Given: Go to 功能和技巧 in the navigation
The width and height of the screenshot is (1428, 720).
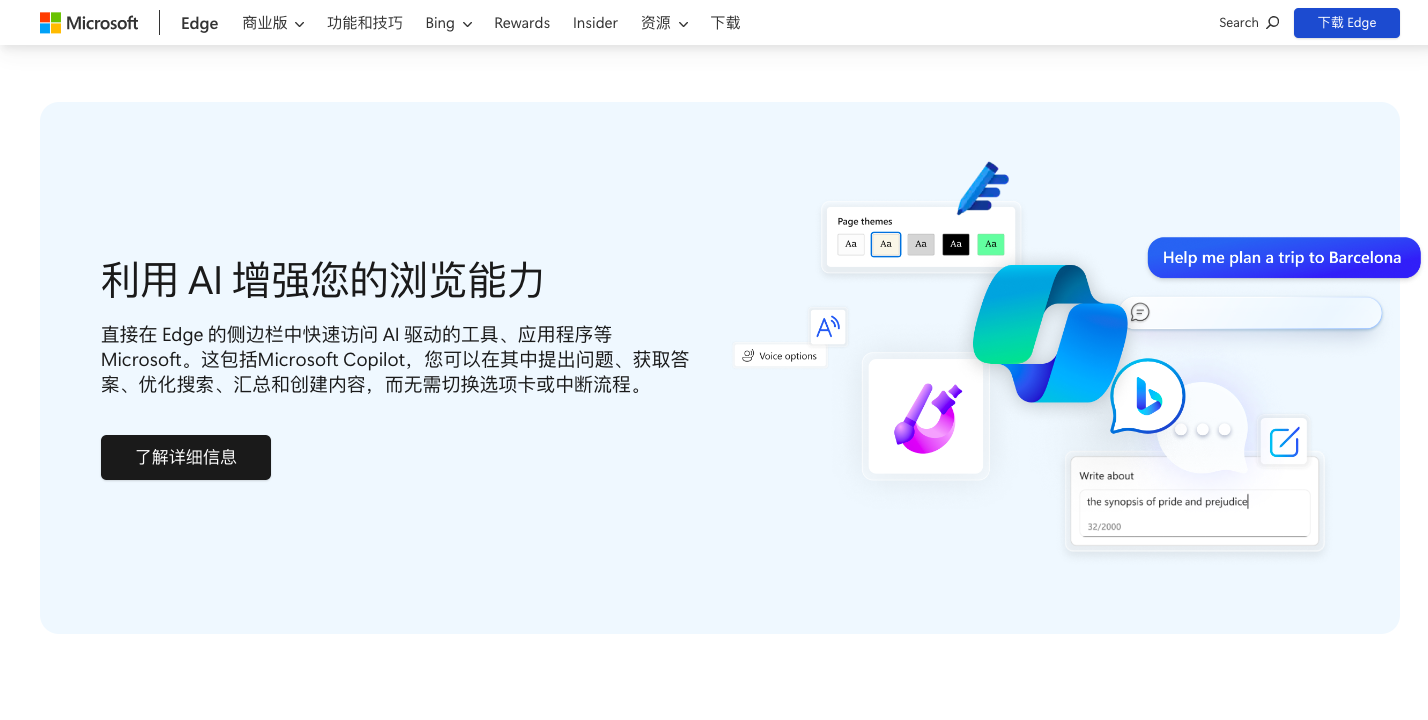Looking at the screenshot, I should click(x=365, y=22).
